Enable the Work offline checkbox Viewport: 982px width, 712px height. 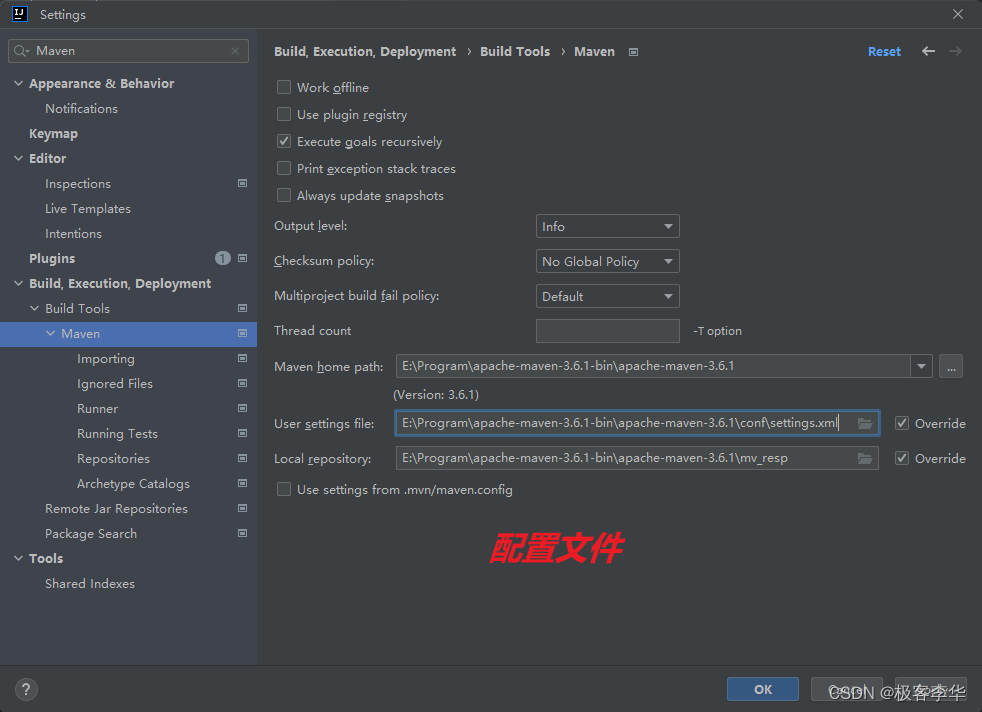coord(284,87)
